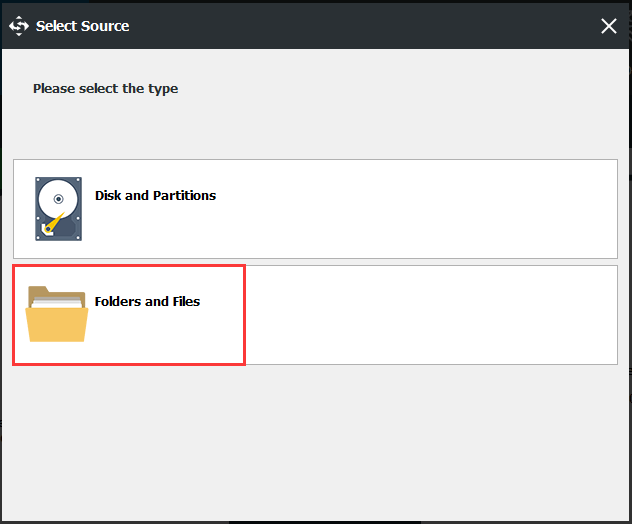Click the Folders and Files text label

(x=147, y=302)
